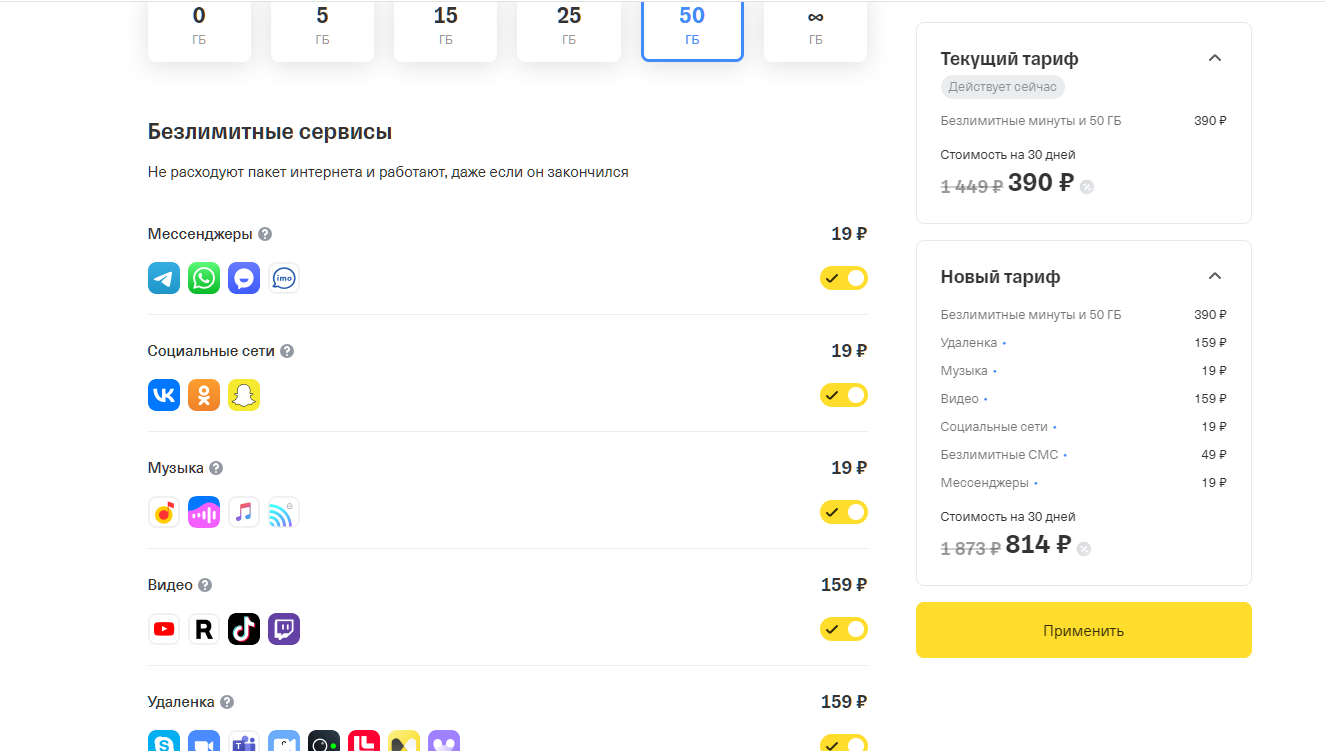
Task: Click the 390 ₽ current tariff total
Action: 1041,183
